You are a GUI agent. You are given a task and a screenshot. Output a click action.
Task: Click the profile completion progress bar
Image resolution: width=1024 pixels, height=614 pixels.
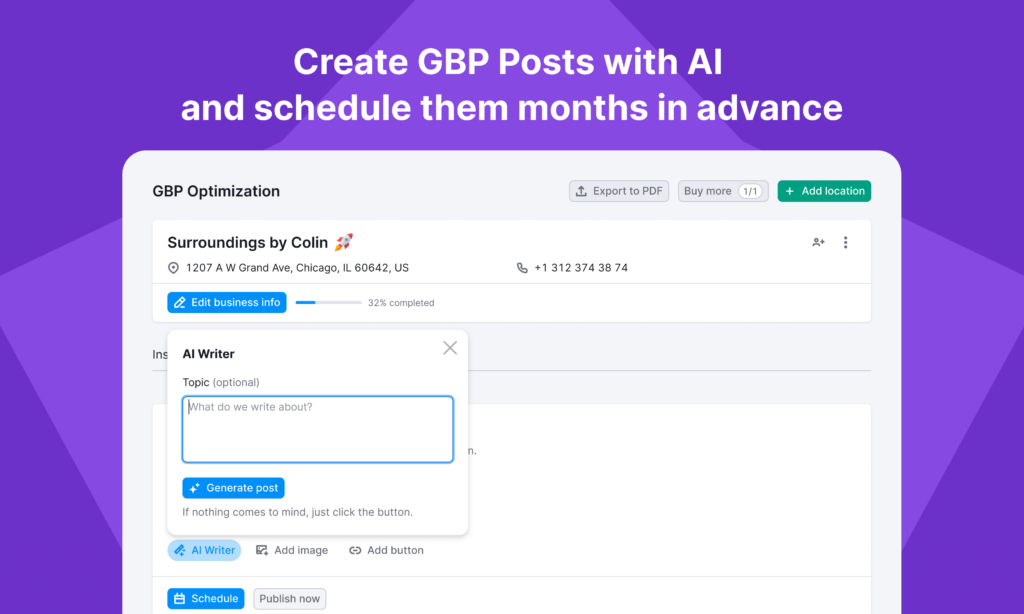(x=328, y=302)
